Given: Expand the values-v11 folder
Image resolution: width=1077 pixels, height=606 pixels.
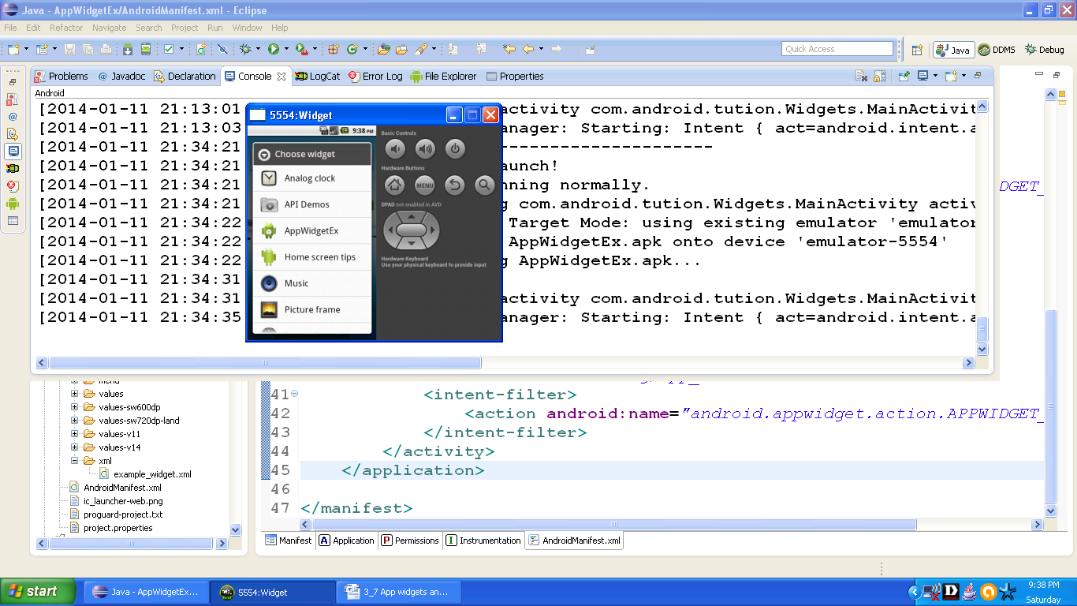Looking at the screenshot, I should tap(74, 434).
